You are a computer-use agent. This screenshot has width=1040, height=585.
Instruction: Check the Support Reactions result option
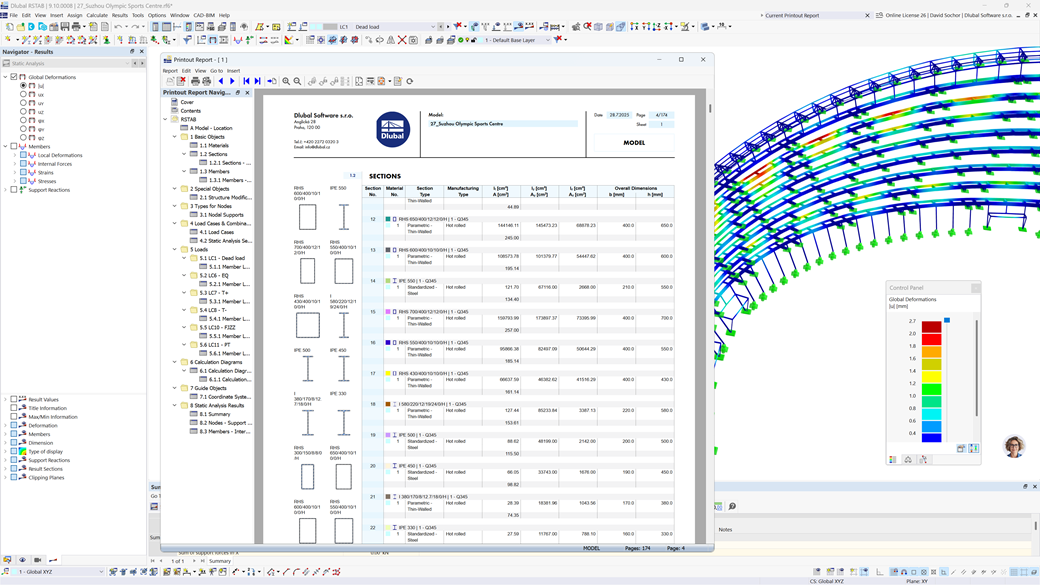pos(13,190)
